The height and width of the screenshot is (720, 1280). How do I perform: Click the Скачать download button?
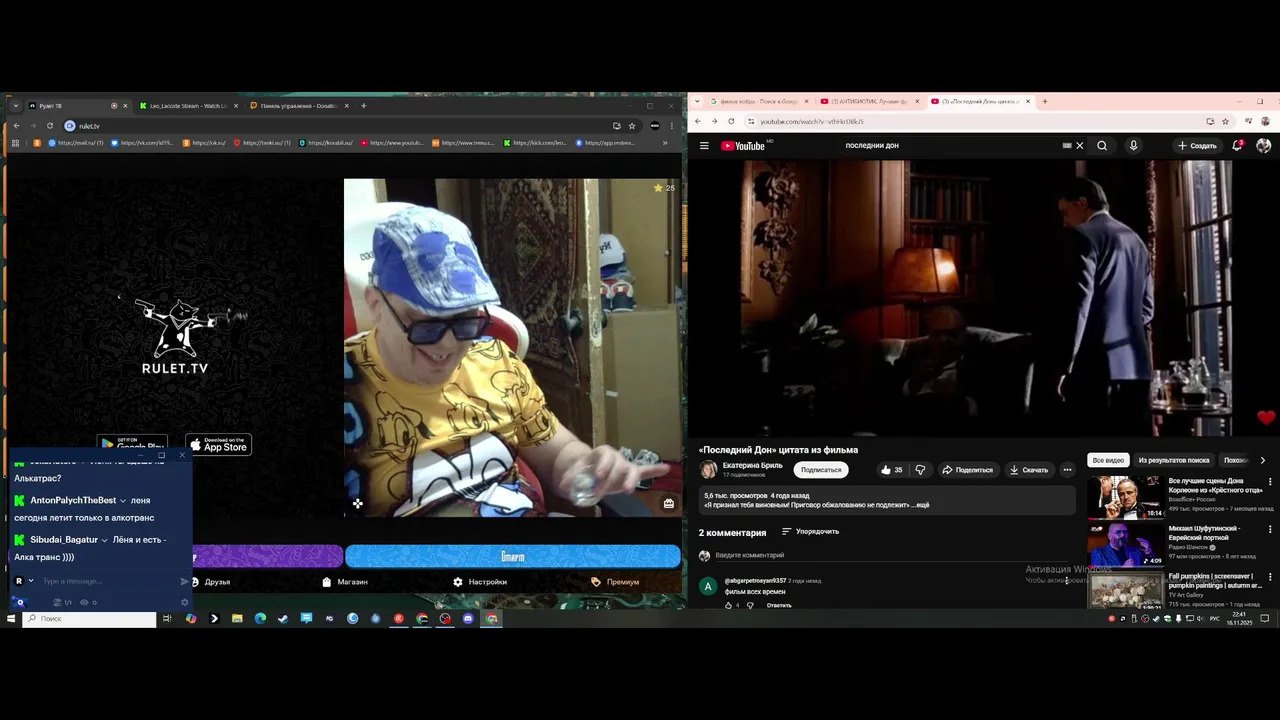pyautogui.click(x=1029, y=470)
